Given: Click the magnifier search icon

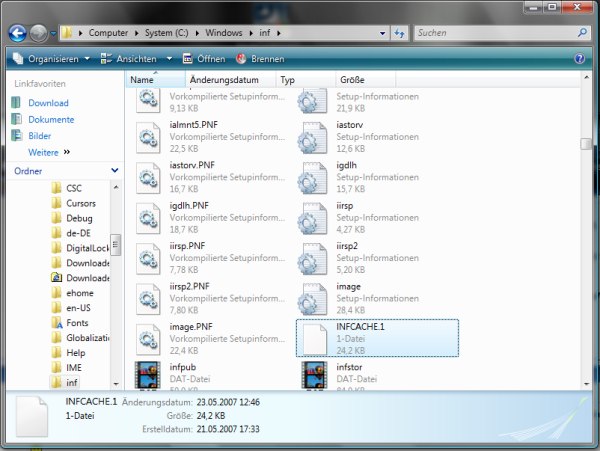Looking at the screenshot, I should point(582,33).
